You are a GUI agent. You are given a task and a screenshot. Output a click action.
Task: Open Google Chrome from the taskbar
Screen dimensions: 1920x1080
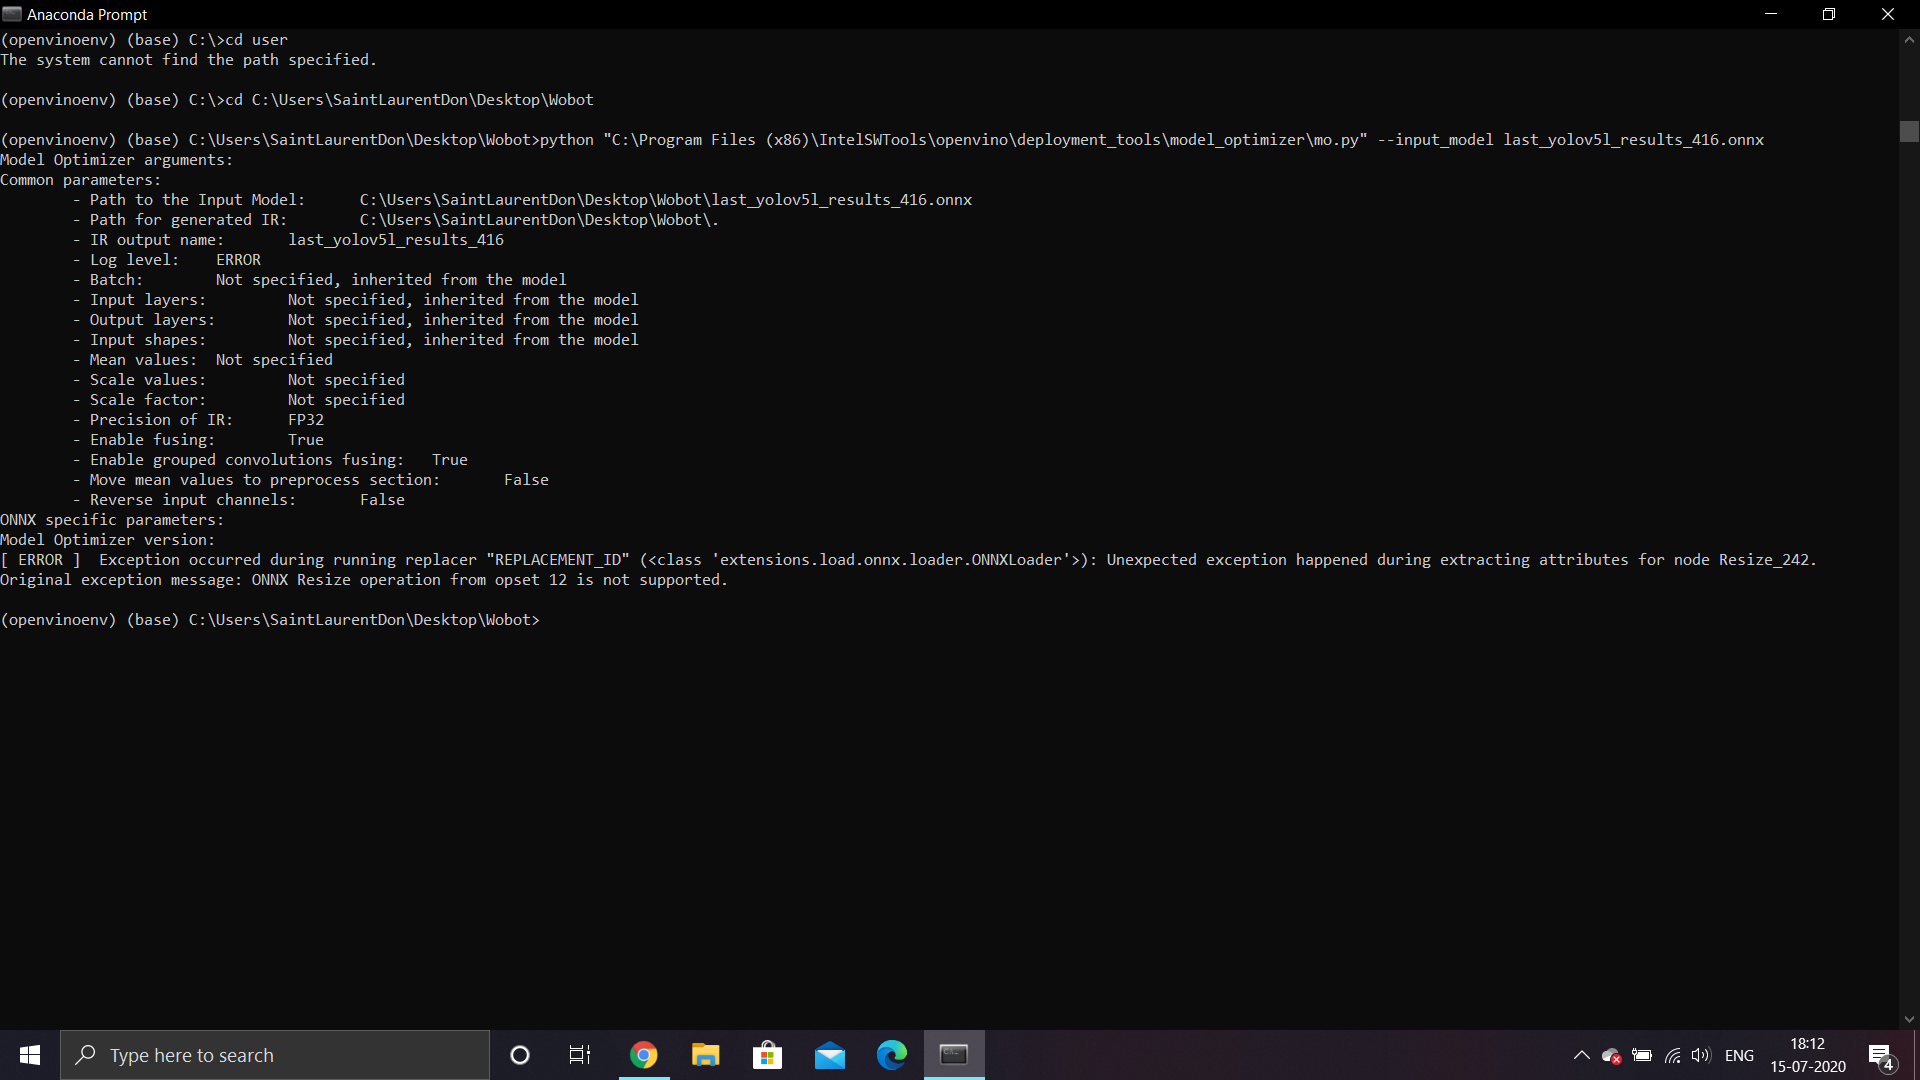[x=644, y=1055]
